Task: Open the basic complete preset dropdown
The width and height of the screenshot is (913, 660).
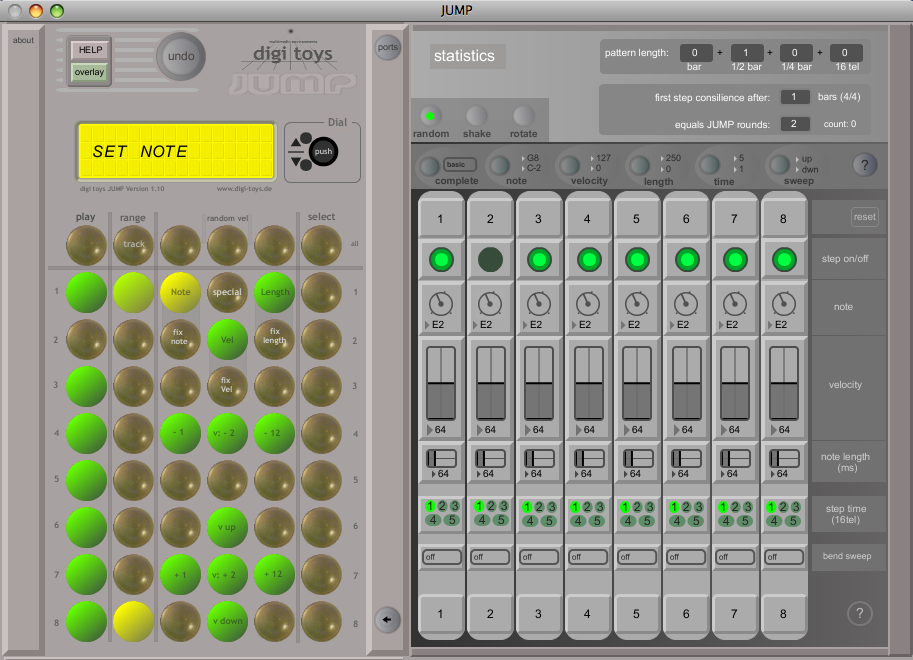Action: point(460,164)
